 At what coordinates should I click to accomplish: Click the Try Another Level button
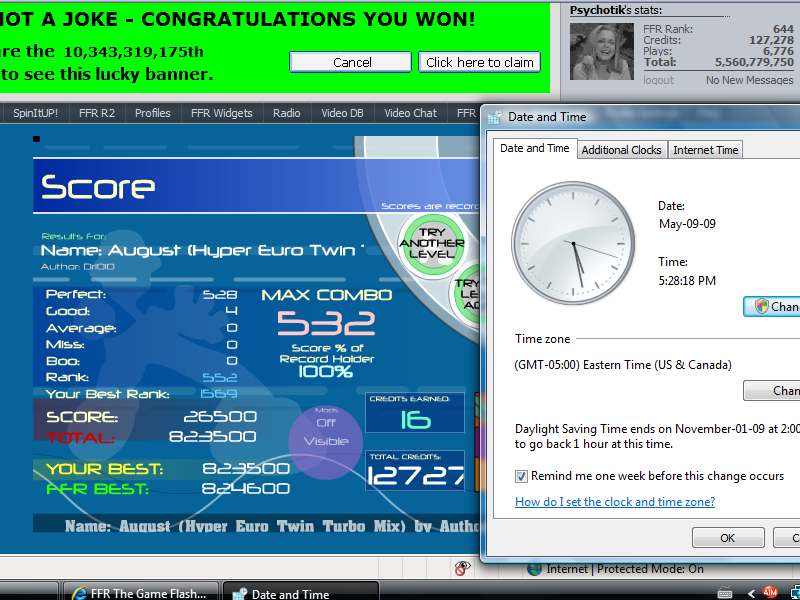tap(431, 242)
